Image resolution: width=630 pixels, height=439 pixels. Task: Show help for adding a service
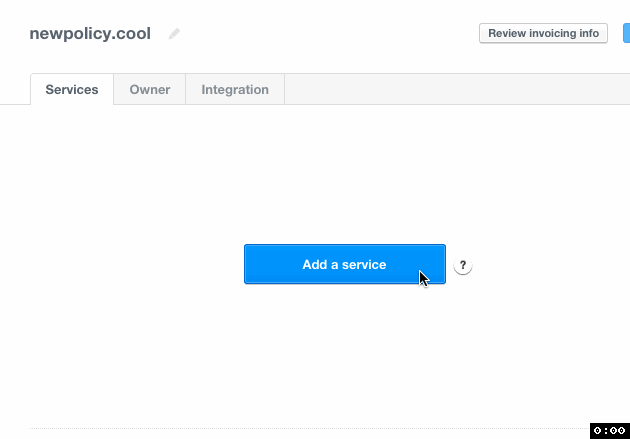click(462, 266)
